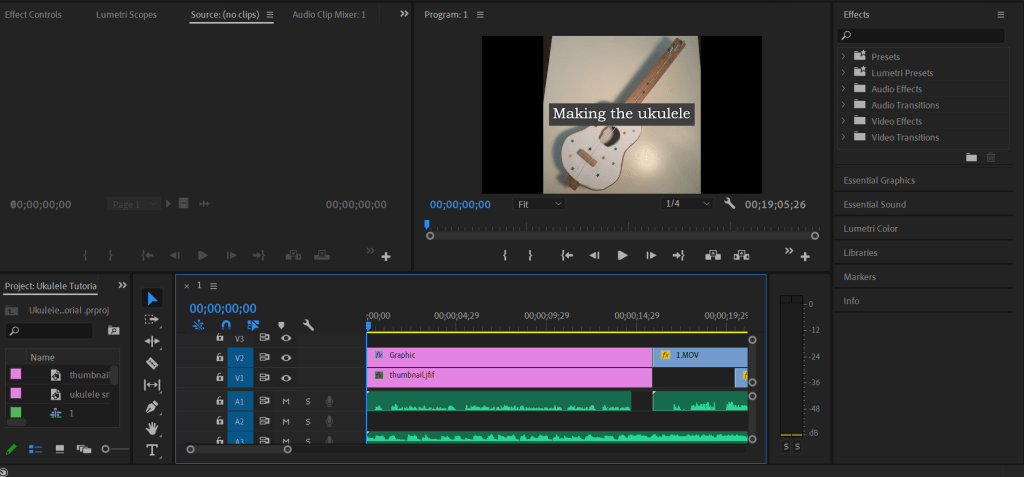Open the Fit zoom level dropdown

coord(539,204)
